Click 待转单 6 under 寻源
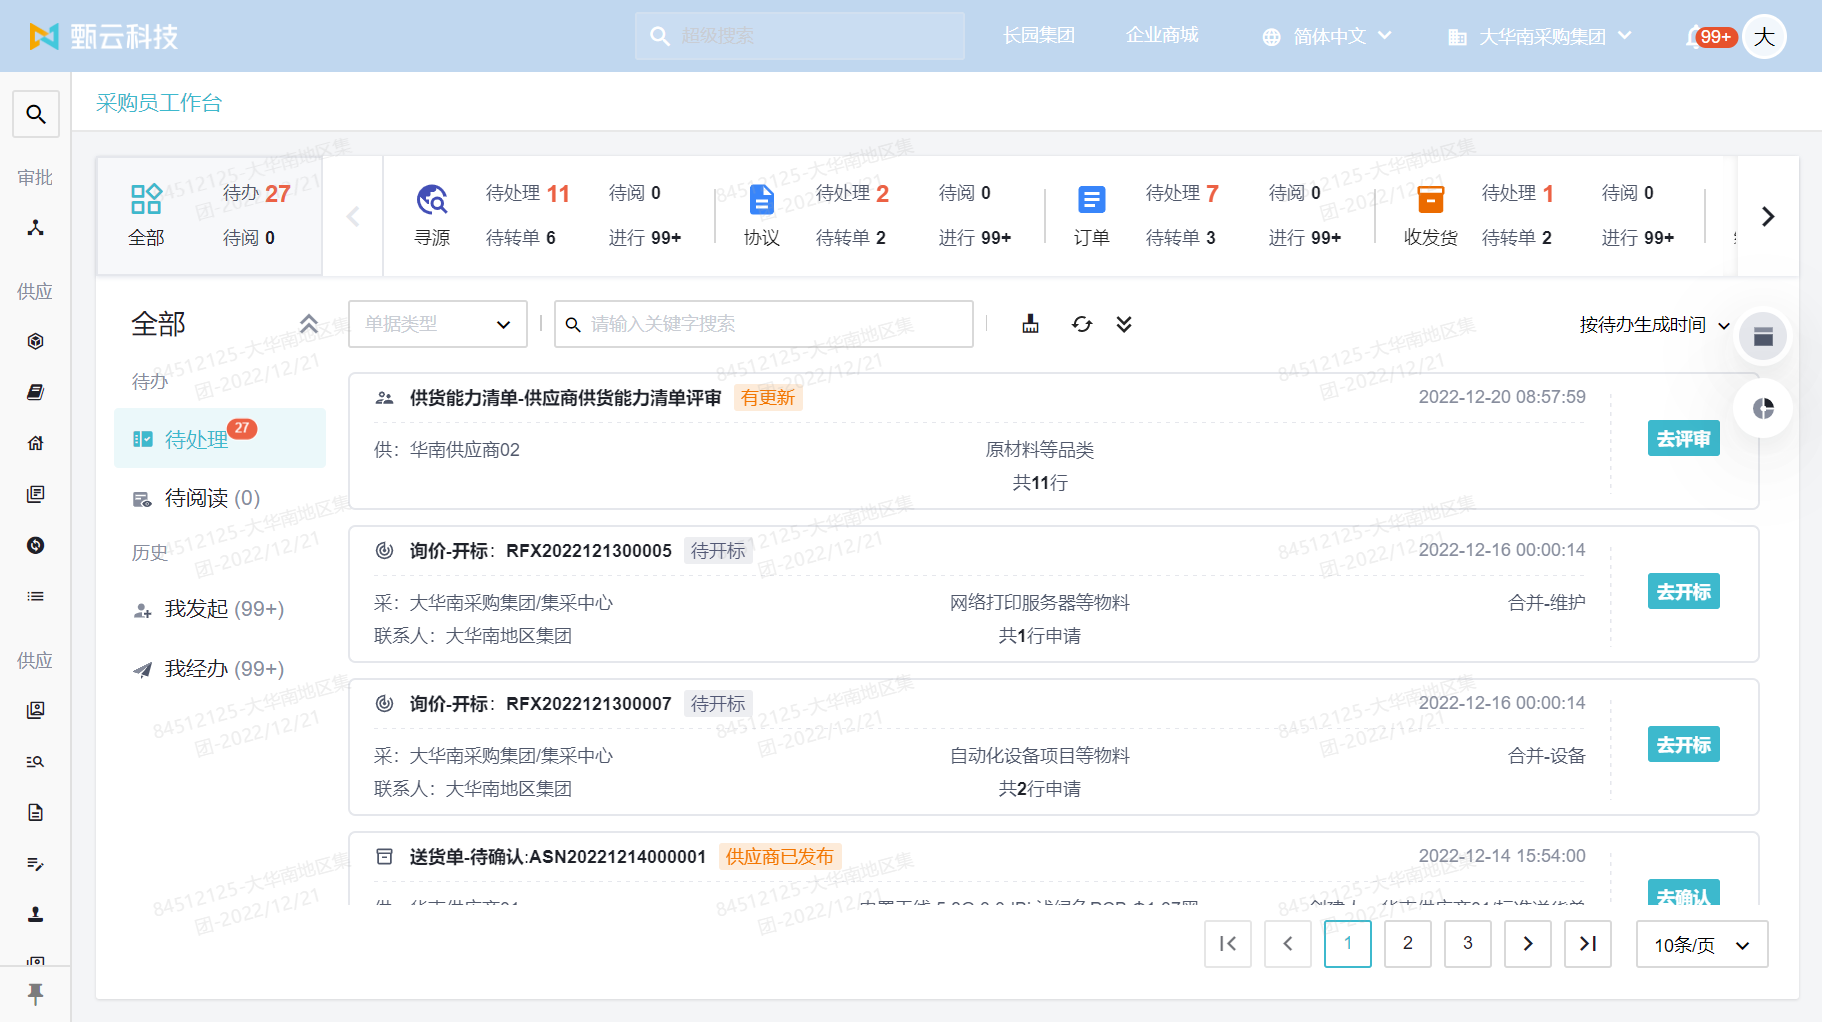Viewport: 1822px width, 1022px height. [x=521, y=238]
